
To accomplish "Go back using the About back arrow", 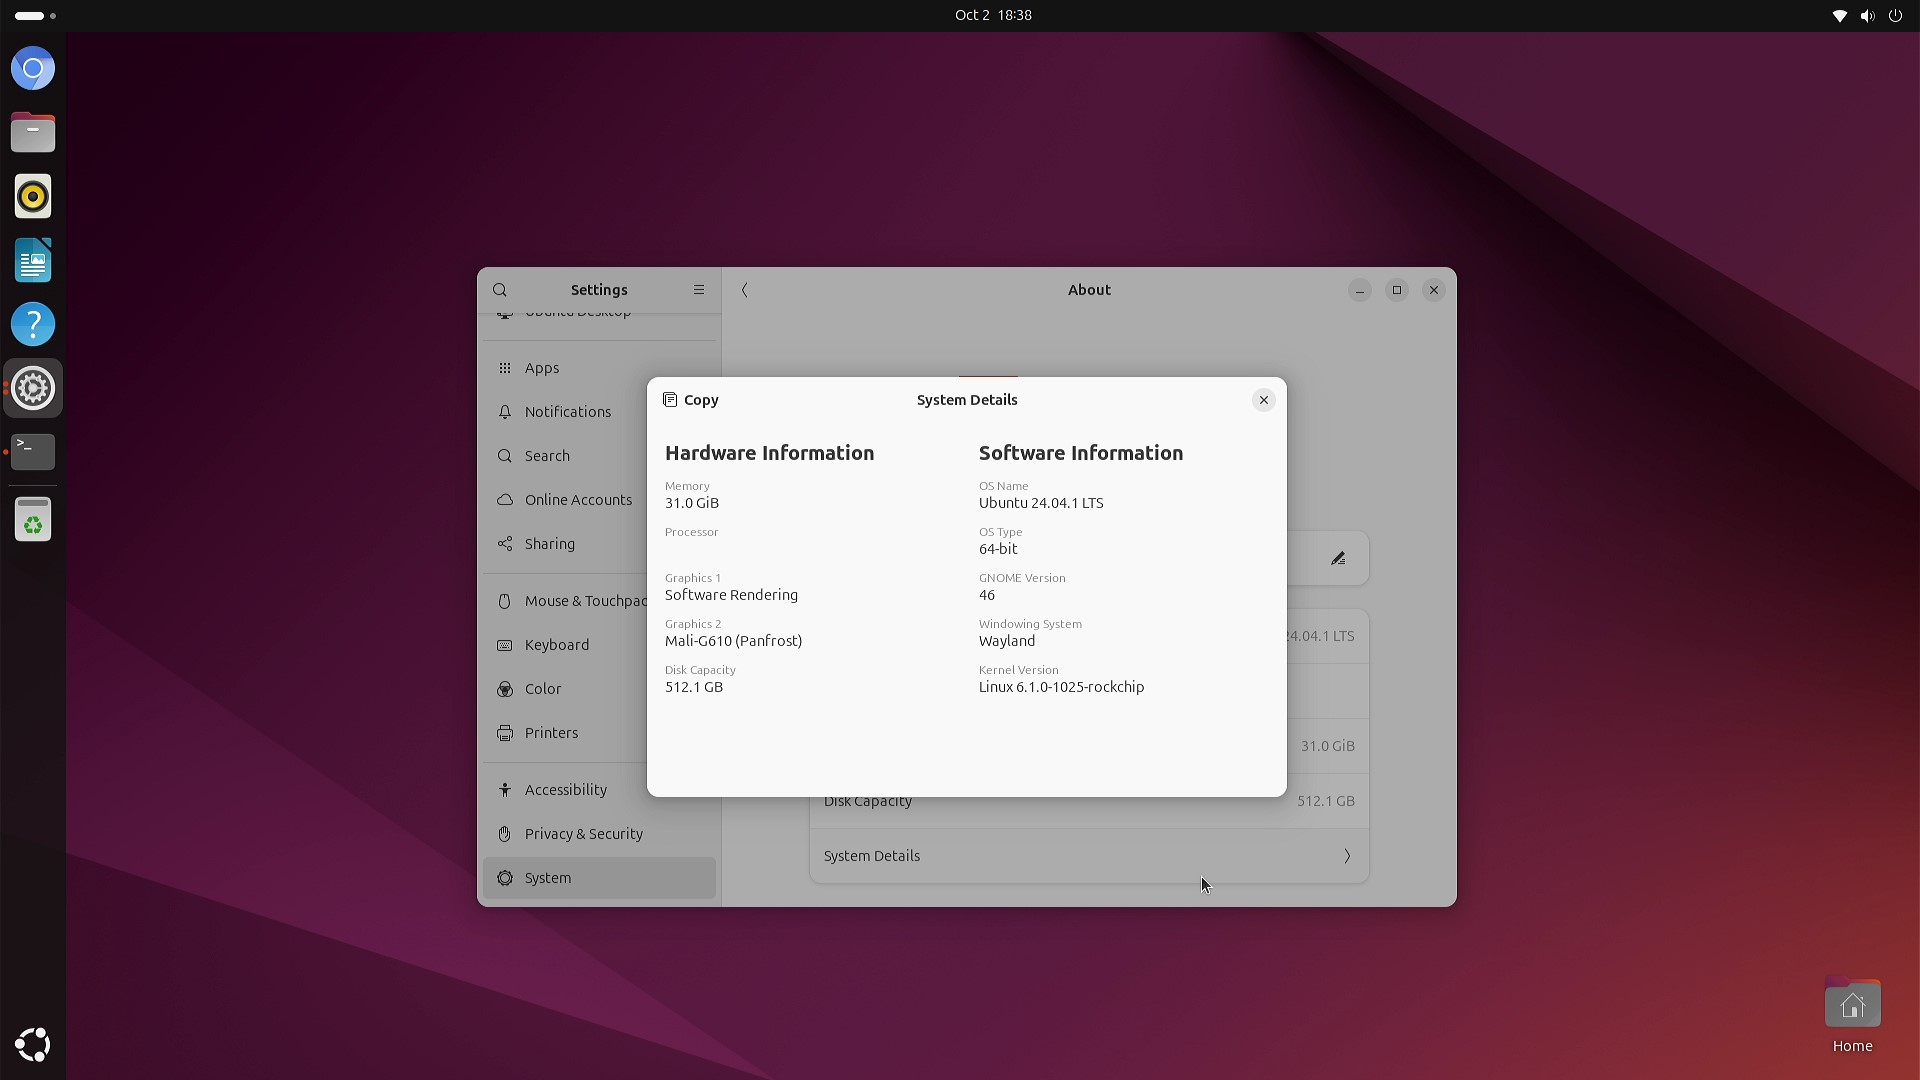I will (745, 290).
